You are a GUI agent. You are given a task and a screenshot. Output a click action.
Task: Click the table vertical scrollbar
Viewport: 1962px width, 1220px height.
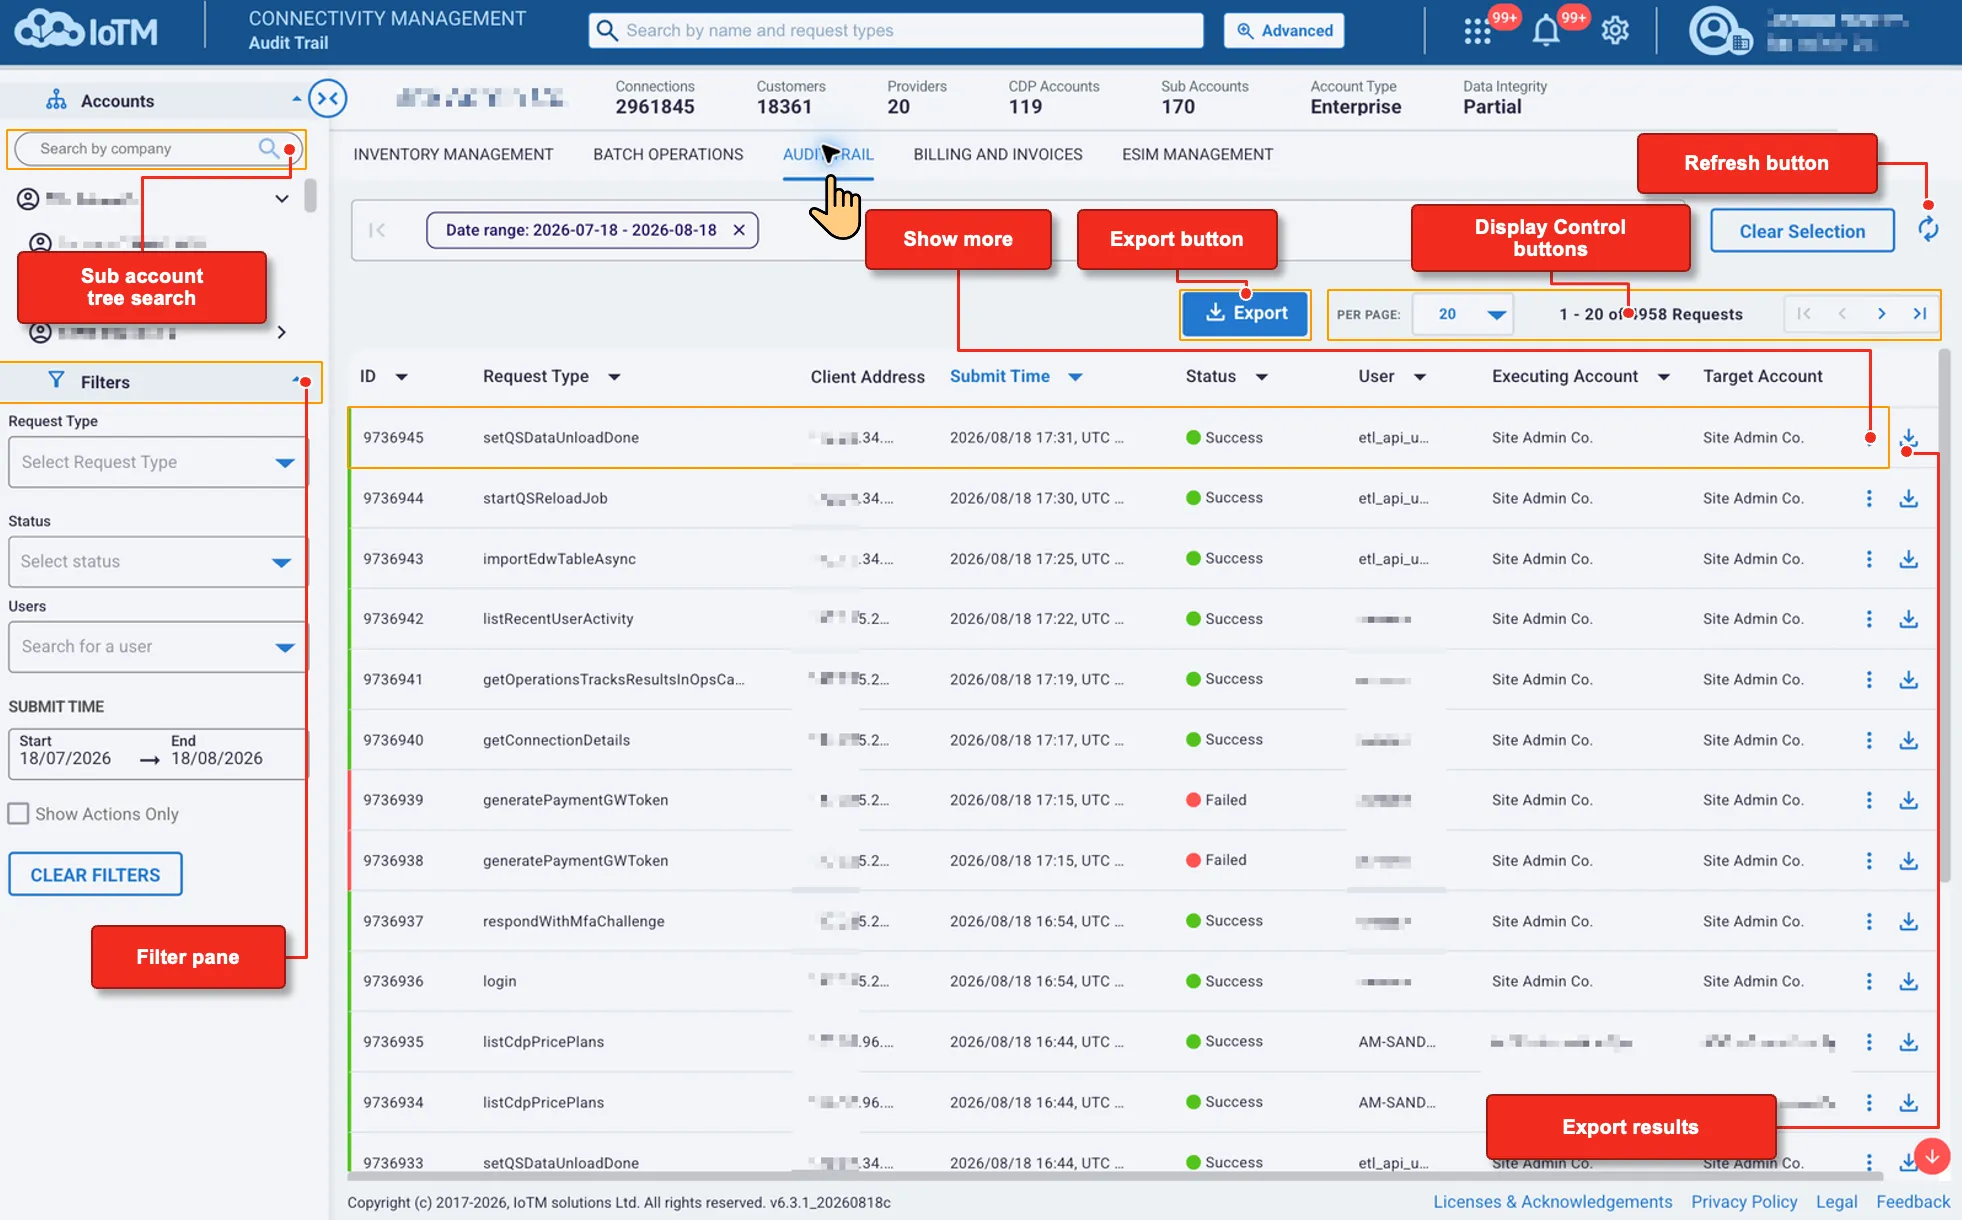[x=1945, y=615]
